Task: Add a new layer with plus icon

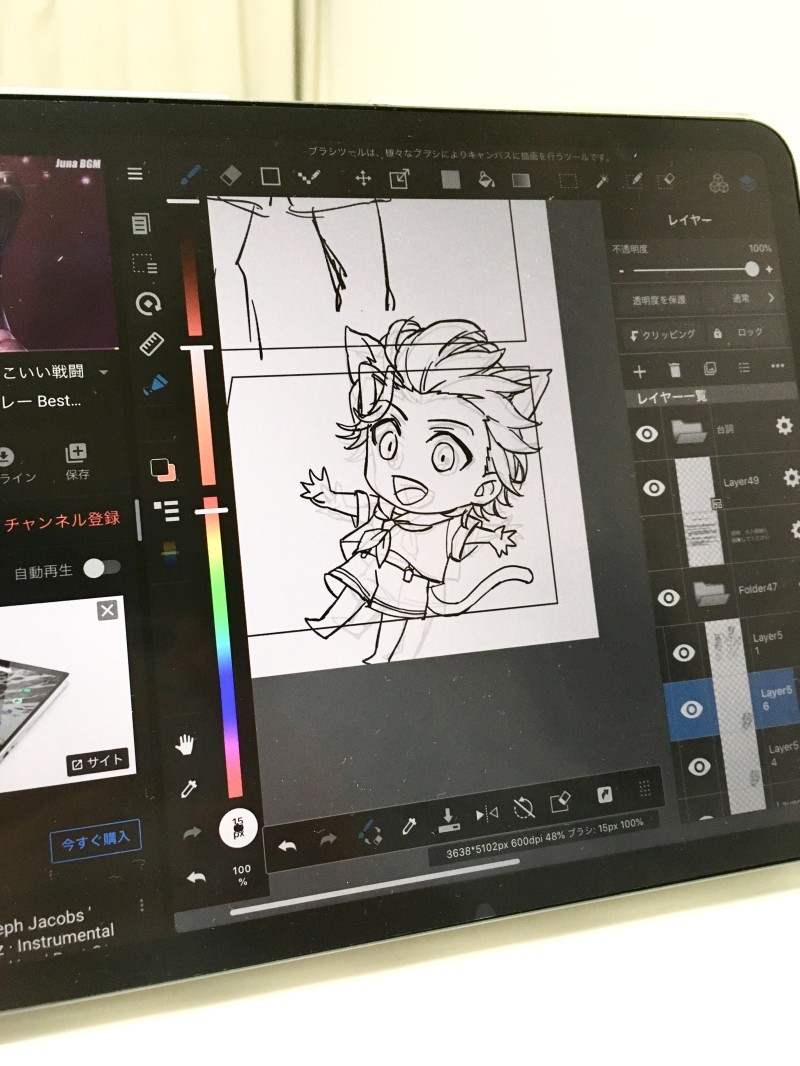Action: (640, 371)
